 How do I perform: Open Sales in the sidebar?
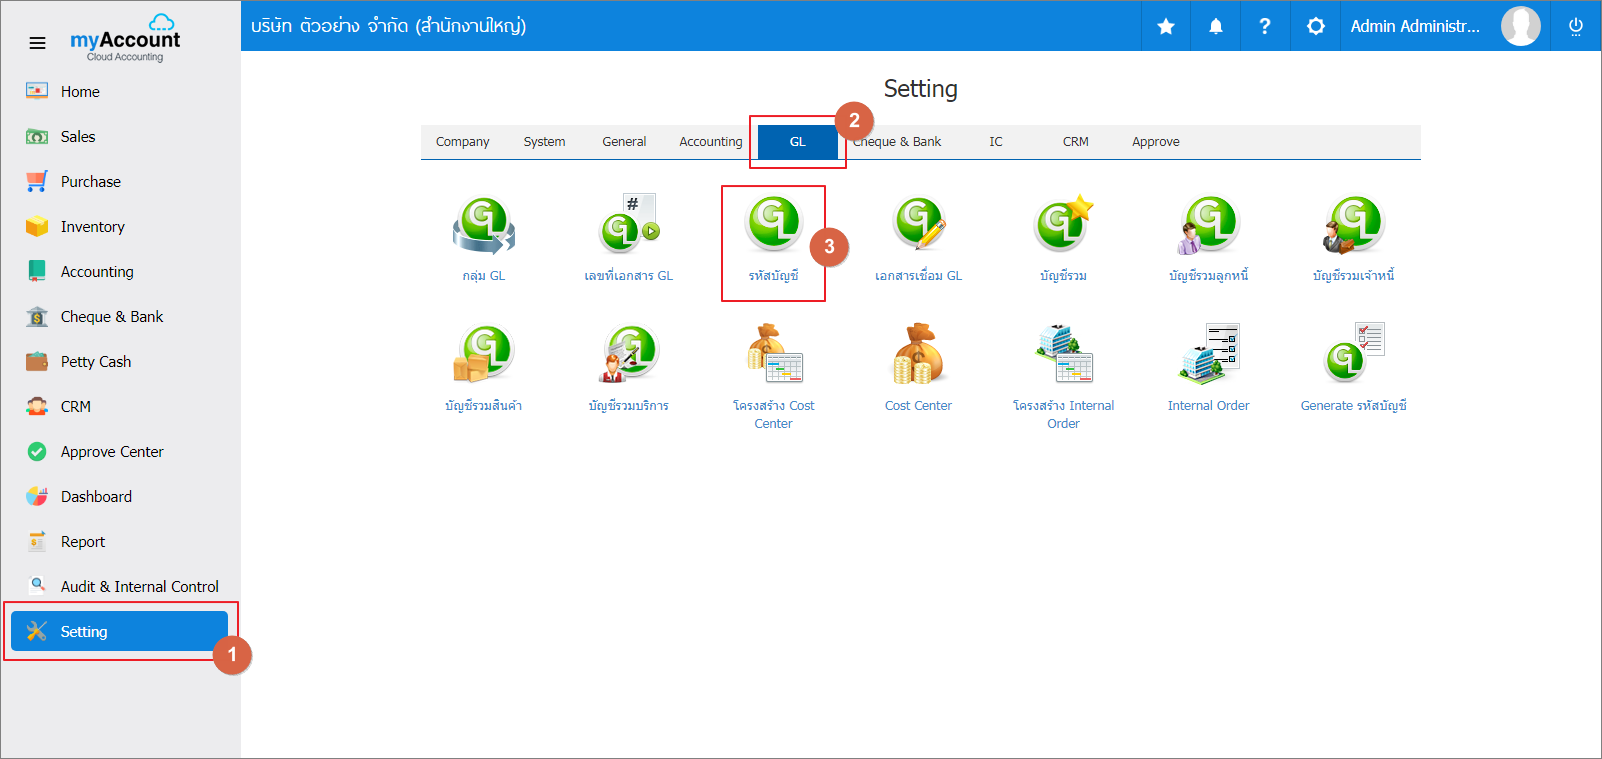tap(120, 137)
